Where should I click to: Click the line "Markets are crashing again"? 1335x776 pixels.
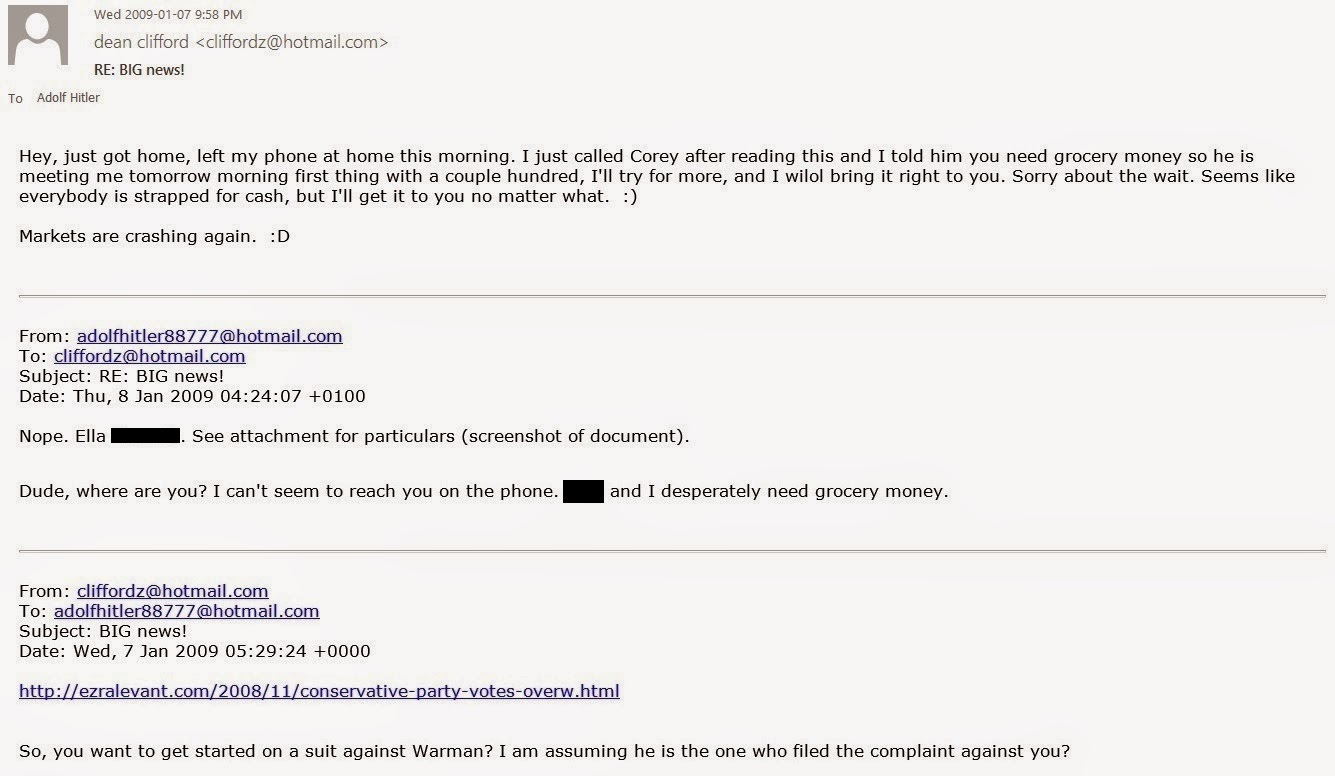(154, 237)
